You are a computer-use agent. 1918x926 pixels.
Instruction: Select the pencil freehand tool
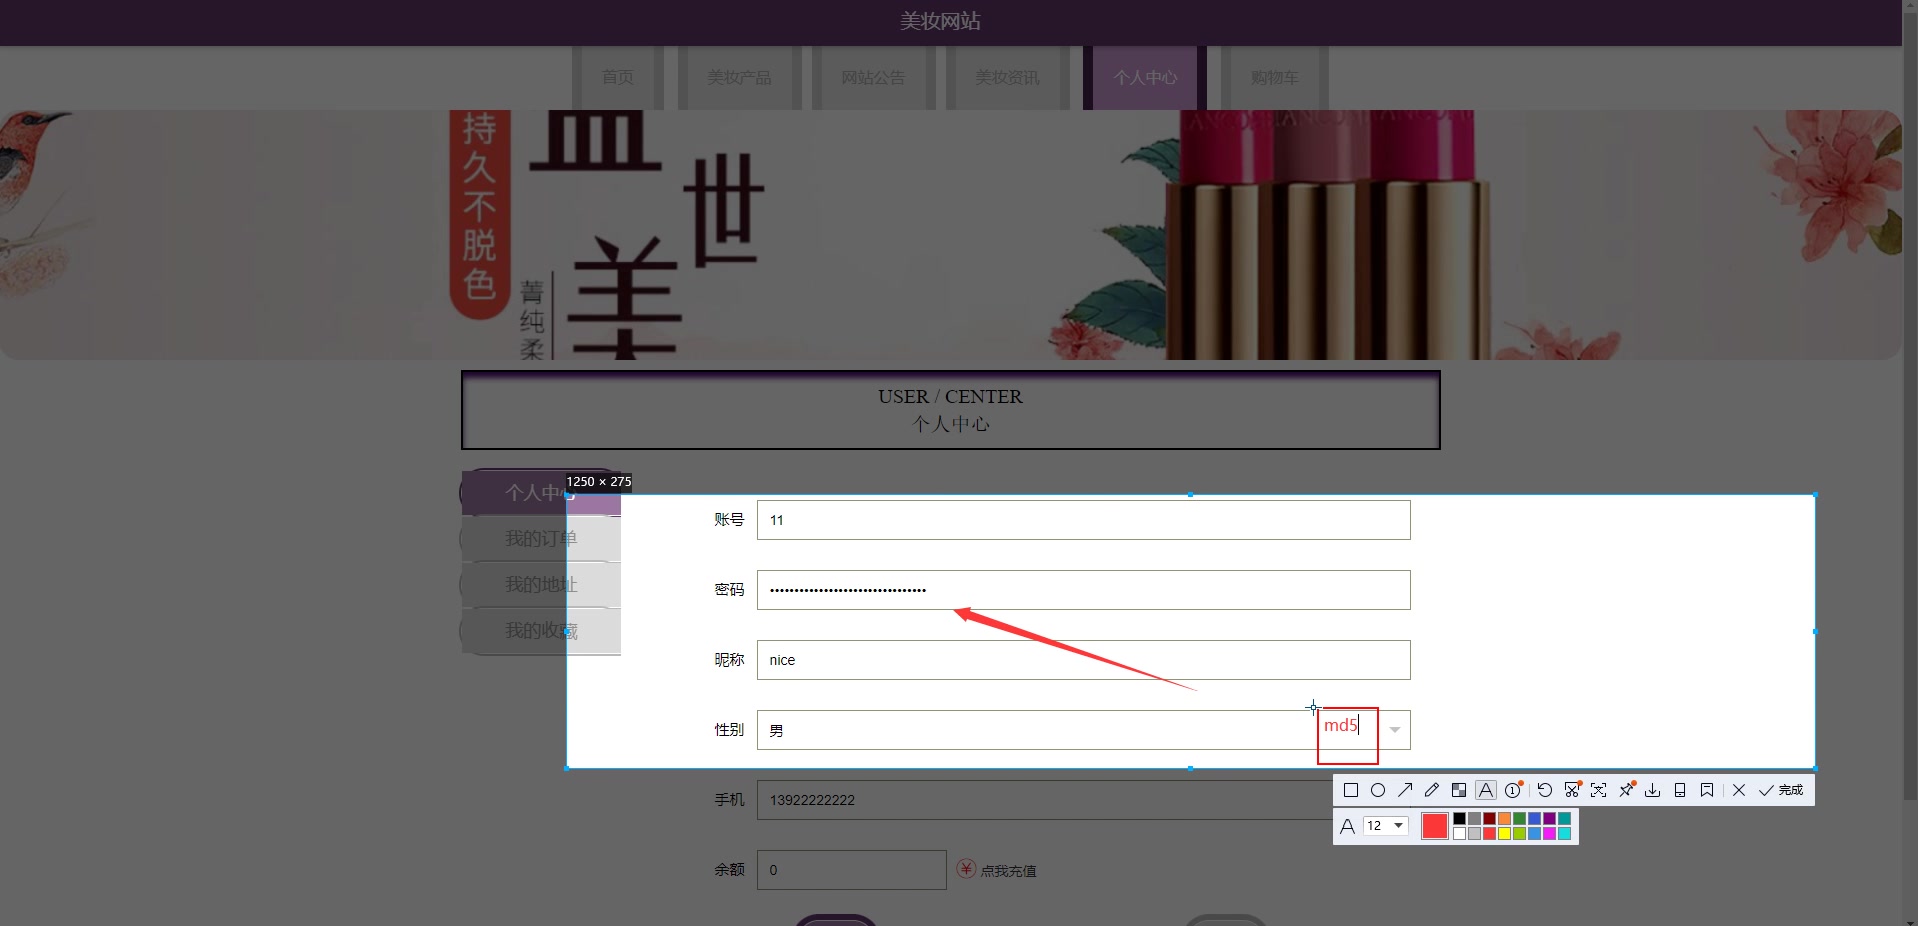tap(1432, 790)
